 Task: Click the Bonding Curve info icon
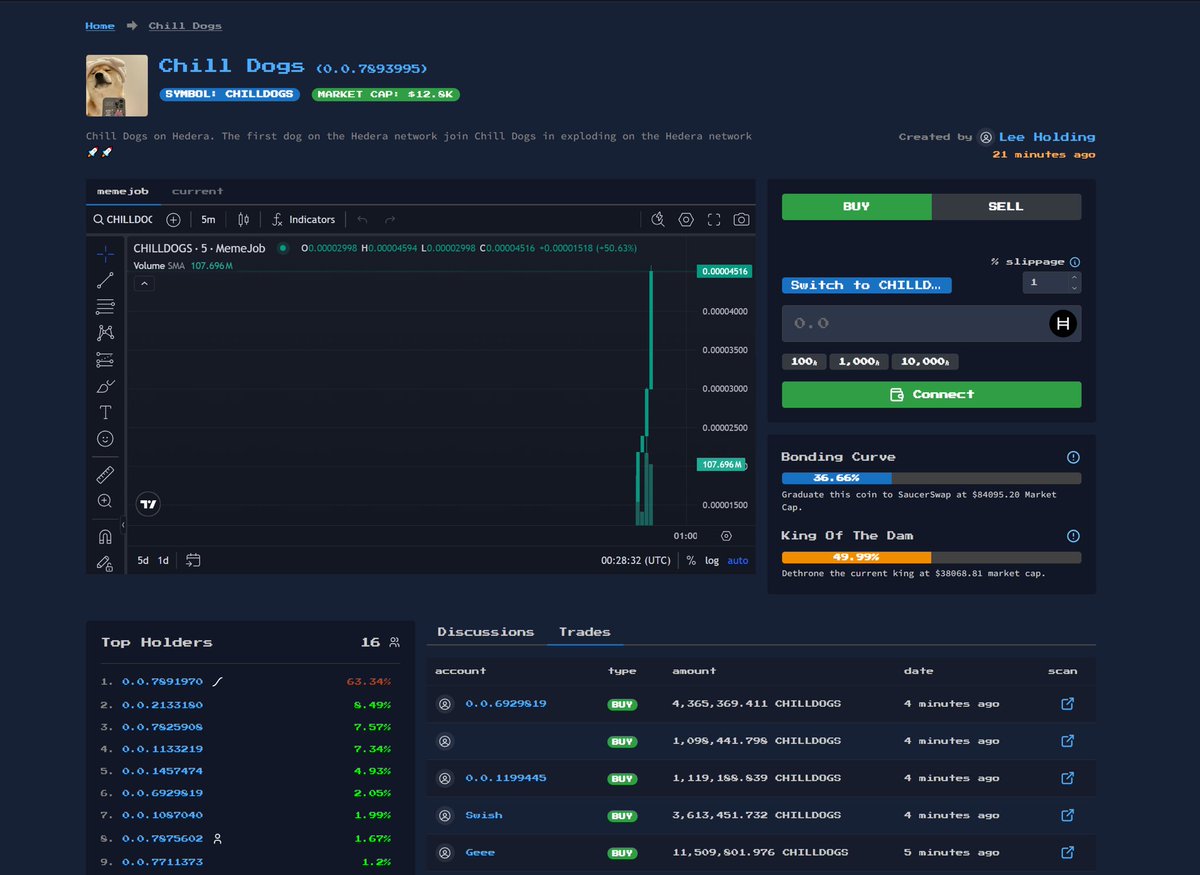(1073, 457)
